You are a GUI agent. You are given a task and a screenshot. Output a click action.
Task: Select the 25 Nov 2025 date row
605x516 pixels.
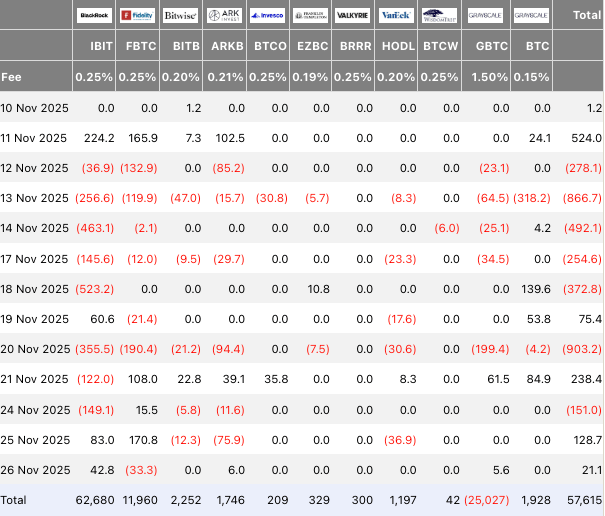pyautogui.click(x=301, y=440)
